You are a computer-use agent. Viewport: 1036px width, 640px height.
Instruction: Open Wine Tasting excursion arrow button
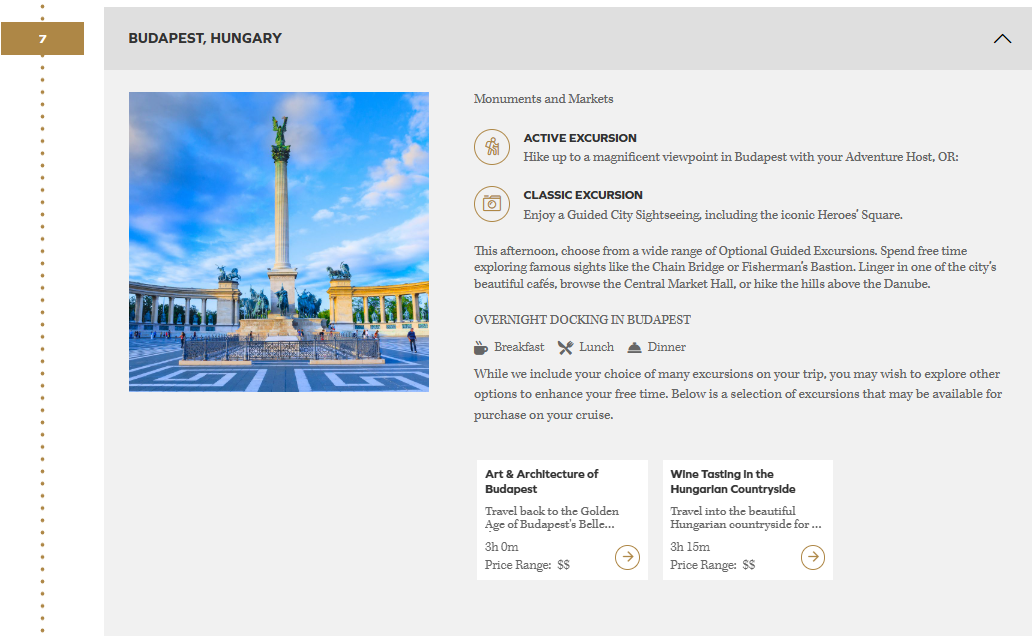point(813,557)
